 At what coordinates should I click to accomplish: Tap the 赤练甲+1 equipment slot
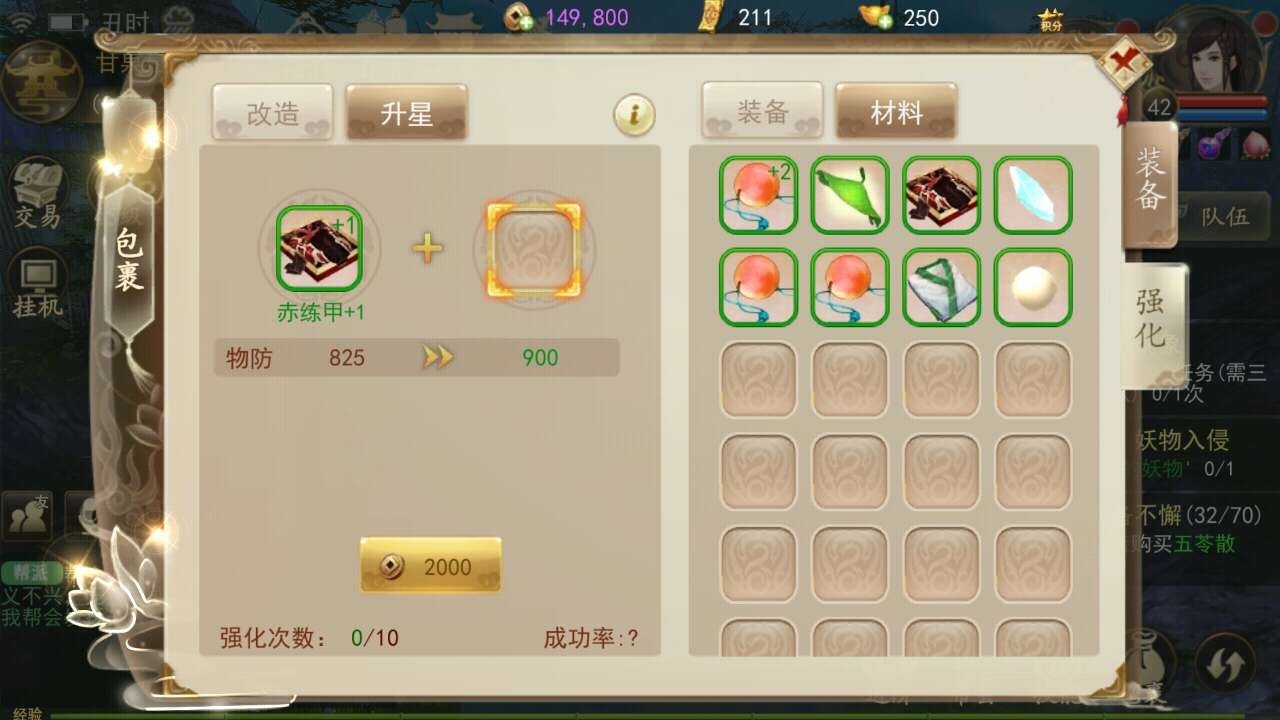[x=319, y=248]
